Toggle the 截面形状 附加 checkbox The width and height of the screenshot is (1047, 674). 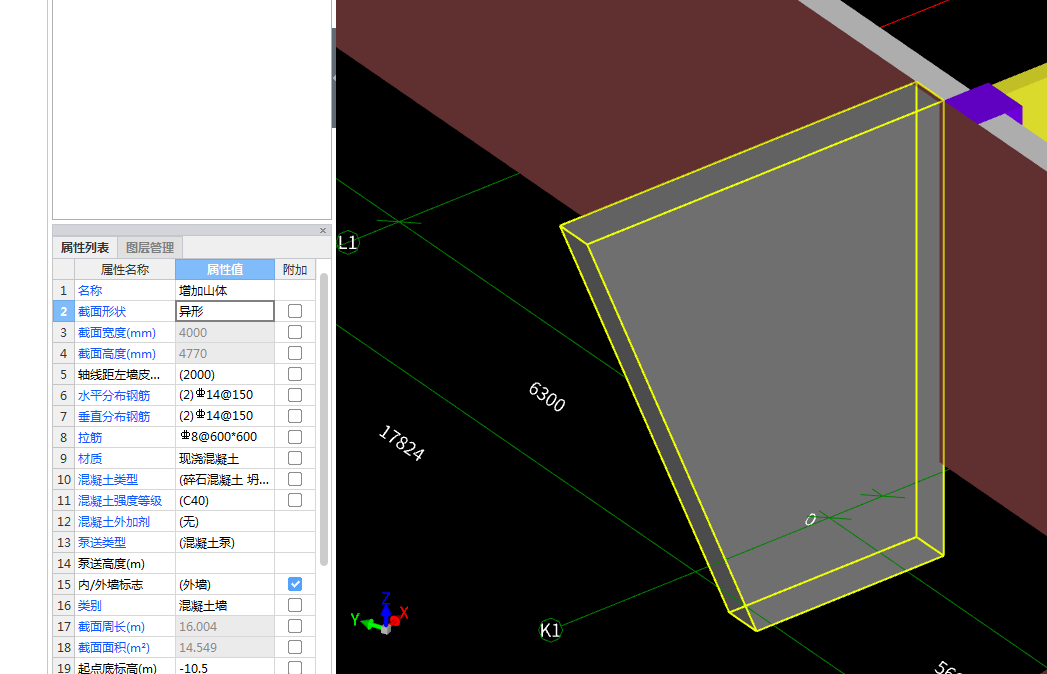(x=294, y=311)
